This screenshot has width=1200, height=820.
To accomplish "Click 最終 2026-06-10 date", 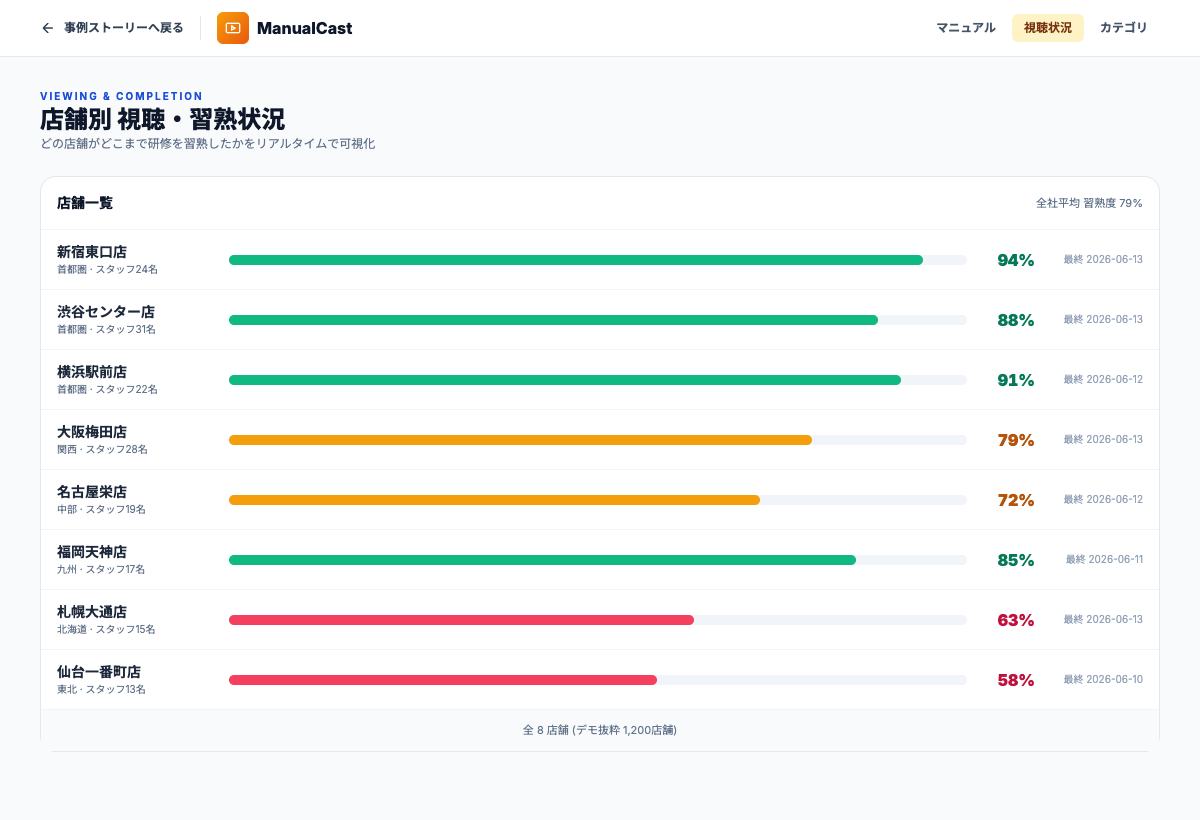I will tap(1103, 680).
